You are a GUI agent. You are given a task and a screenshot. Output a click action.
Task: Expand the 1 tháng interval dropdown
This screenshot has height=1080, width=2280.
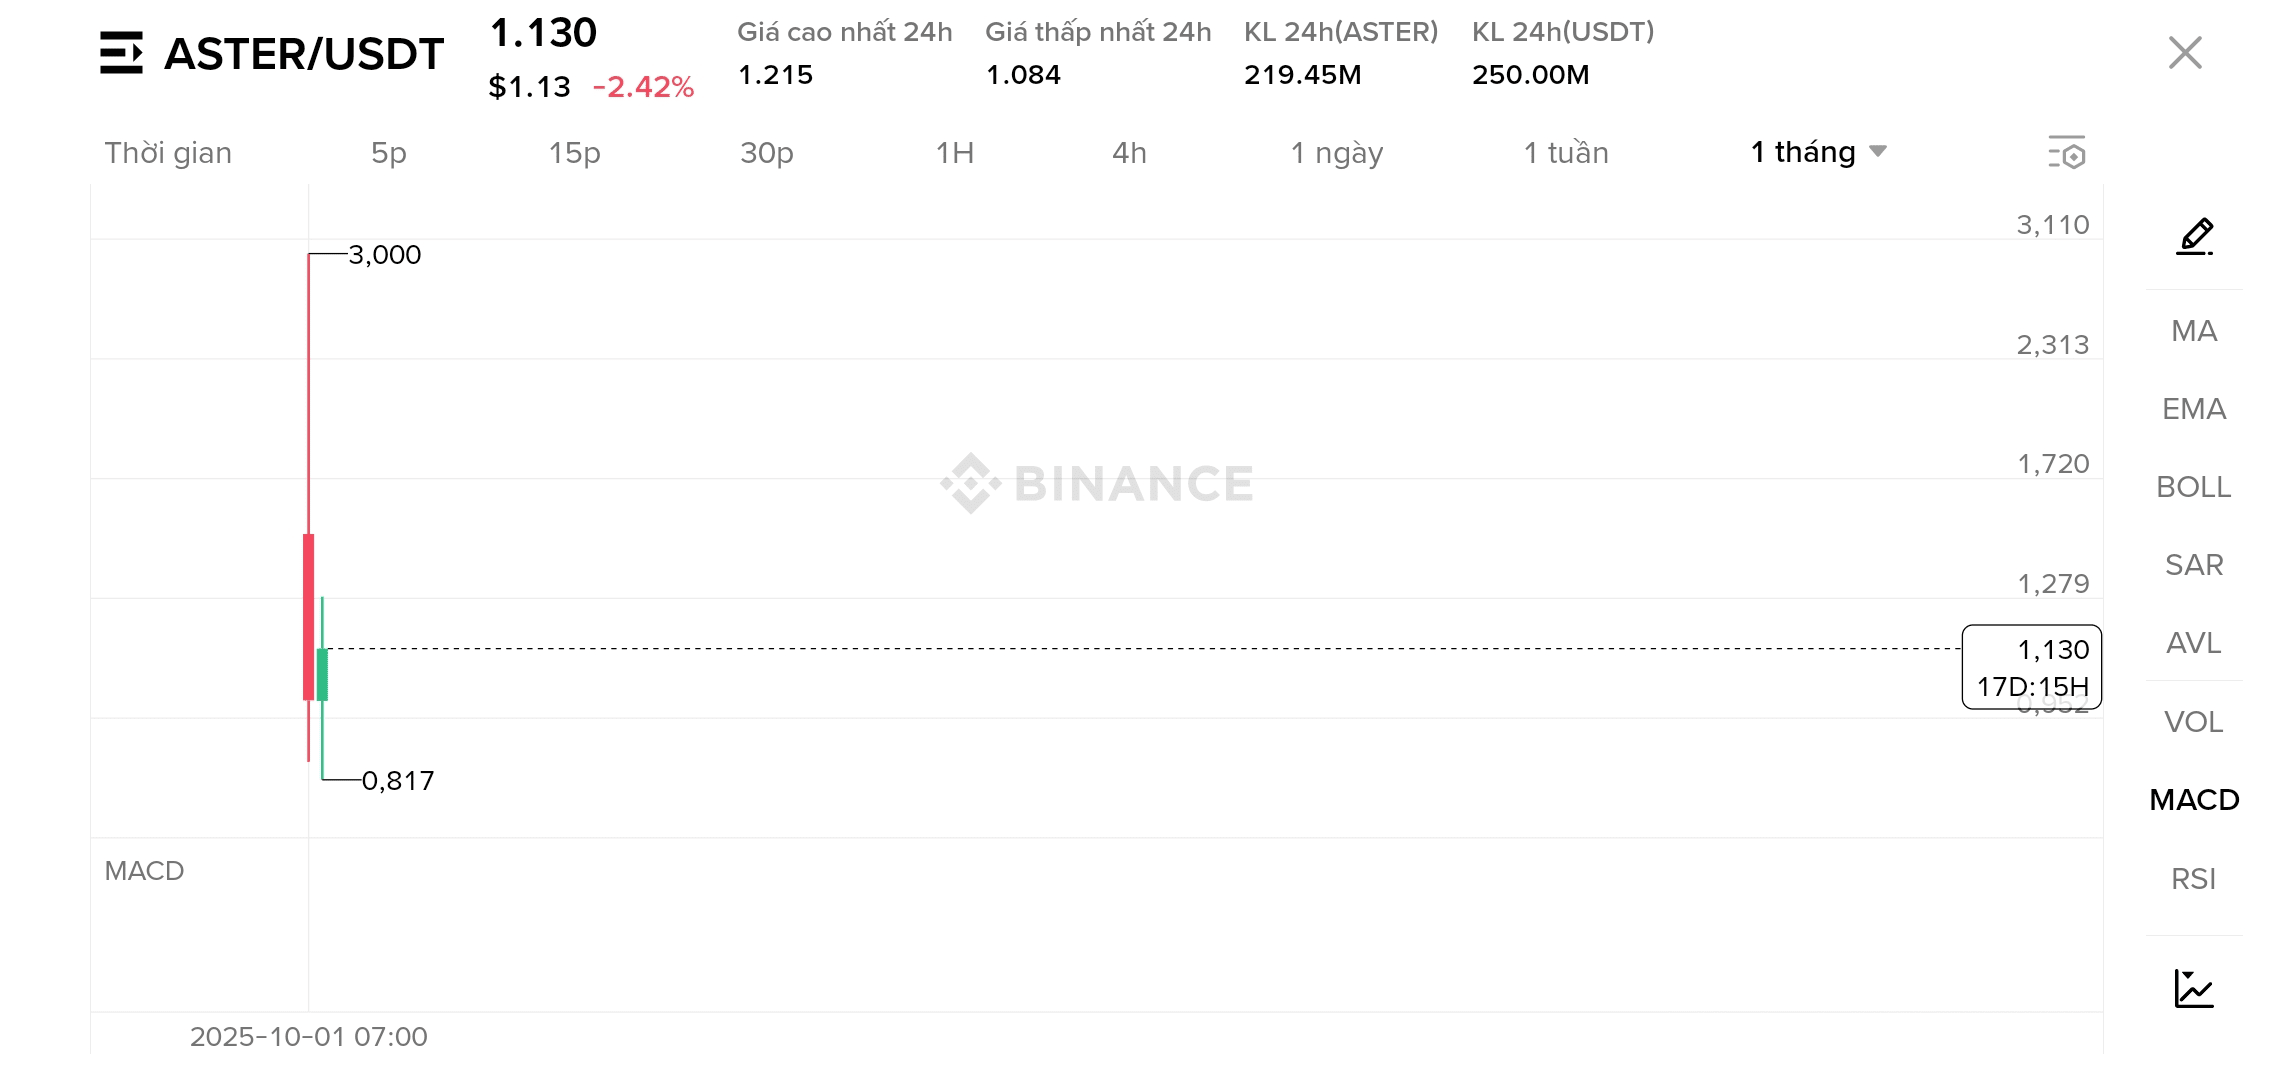coord(1819,152)
